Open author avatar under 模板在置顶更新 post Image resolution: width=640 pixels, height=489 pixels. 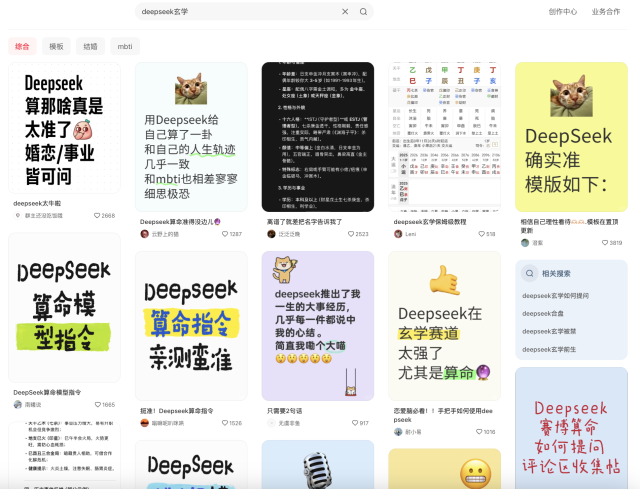(525, 242)
